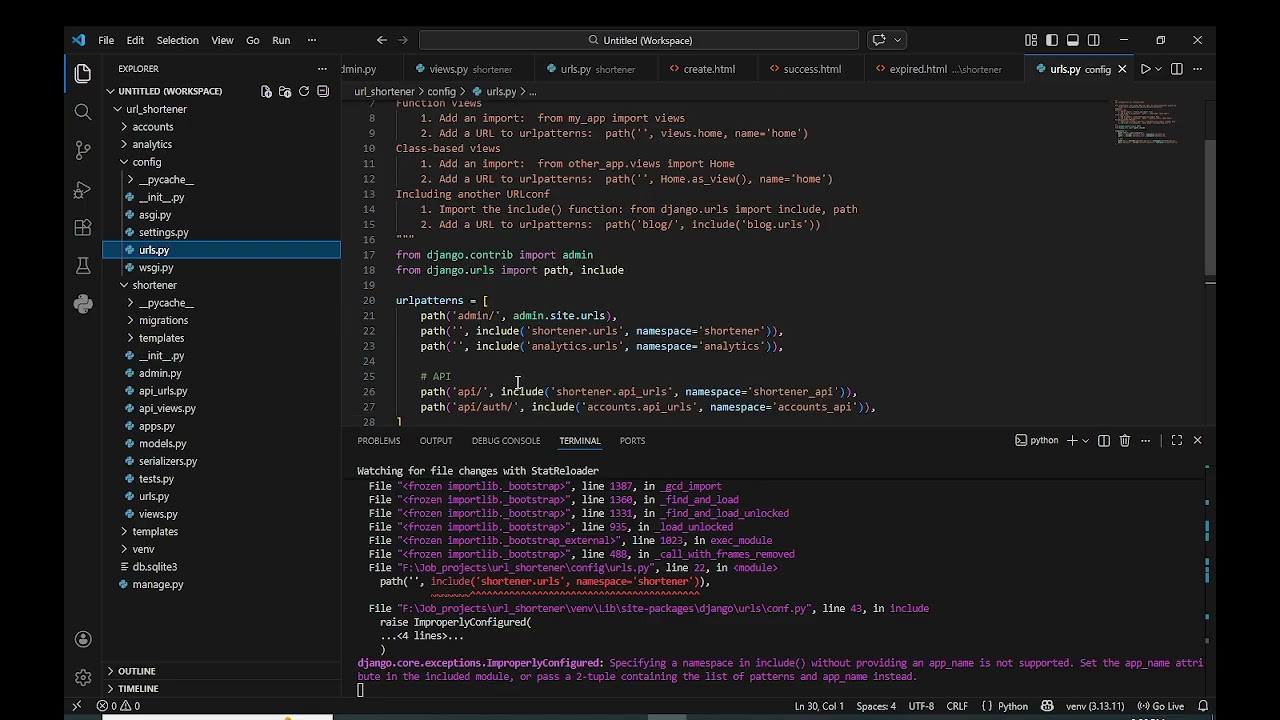Kill the active terminal
This screenshot has width=1280, height=720.
[1124, 440]
